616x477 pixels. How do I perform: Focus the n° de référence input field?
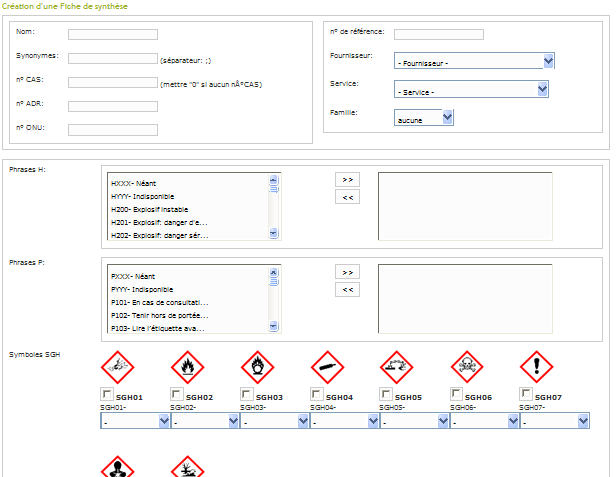pos(439,35)
